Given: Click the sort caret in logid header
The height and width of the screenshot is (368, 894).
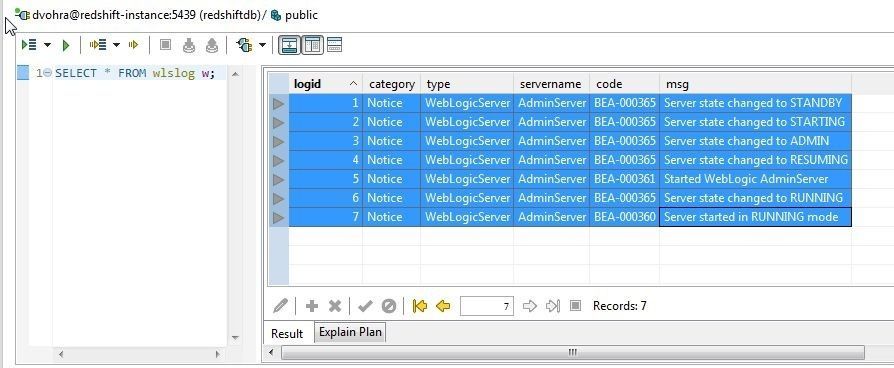Looking at the screenshot, I should [x=353, y=84].
